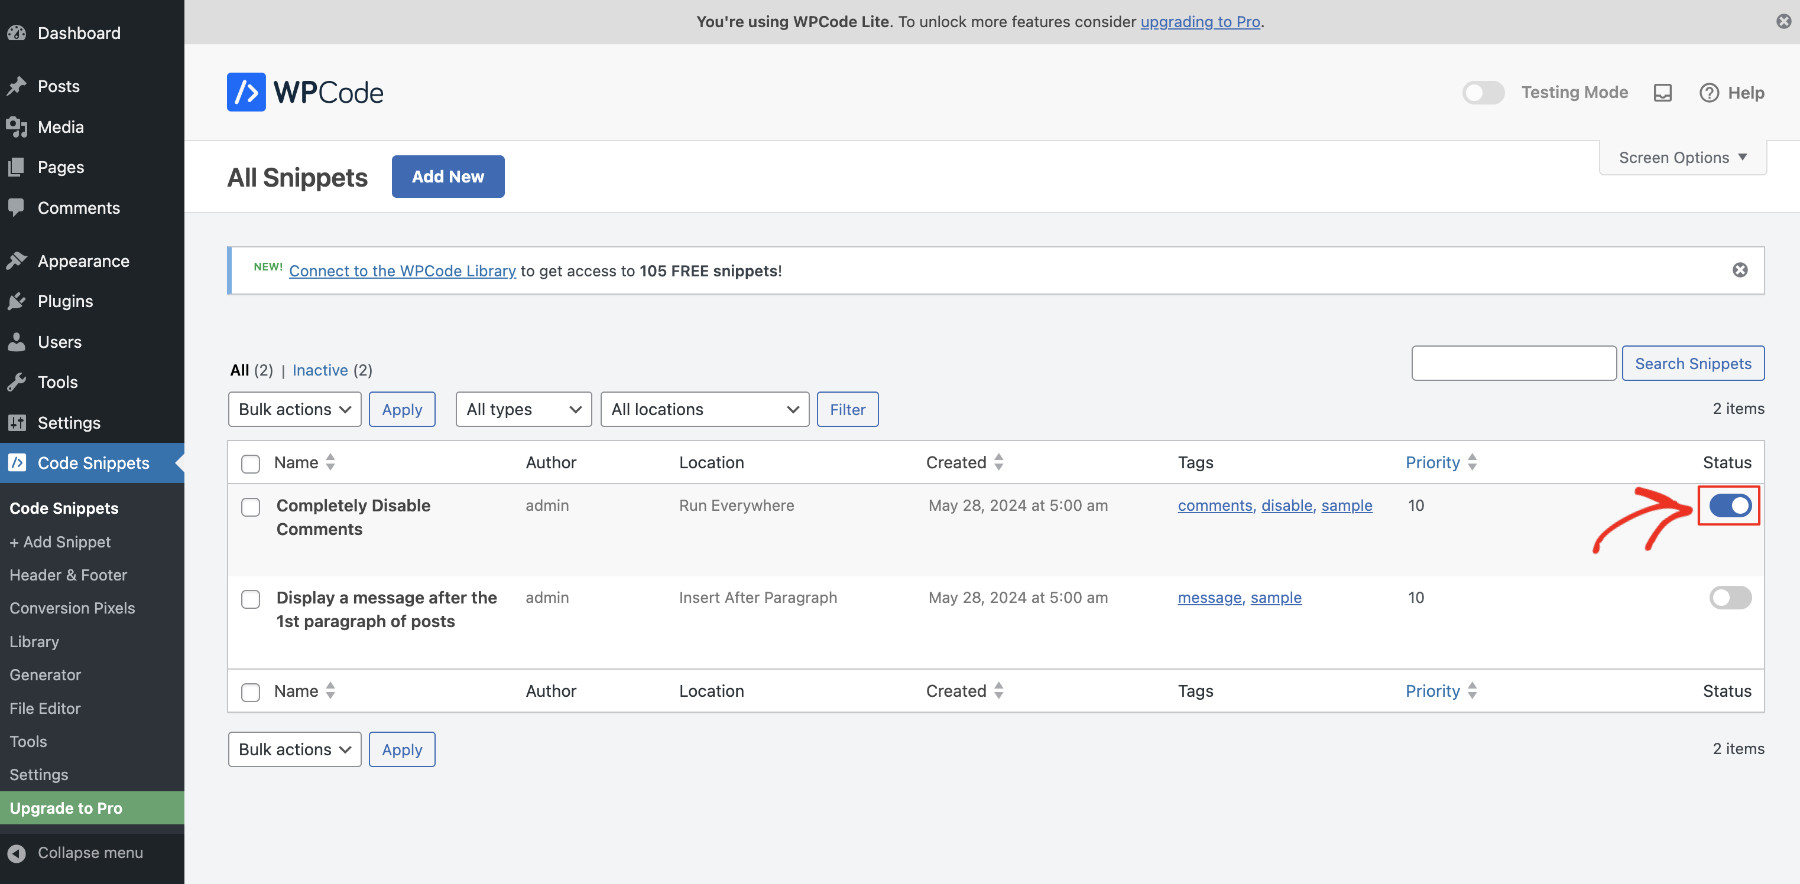
Task: Dismiss the WPCode Library notice
Action: tap(1740, 270)
